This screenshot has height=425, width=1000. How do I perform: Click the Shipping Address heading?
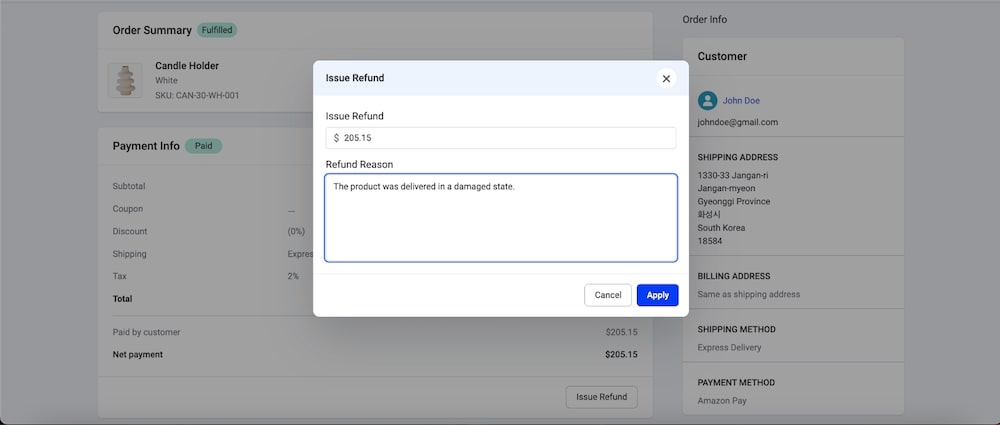click(x=737, y=157)
